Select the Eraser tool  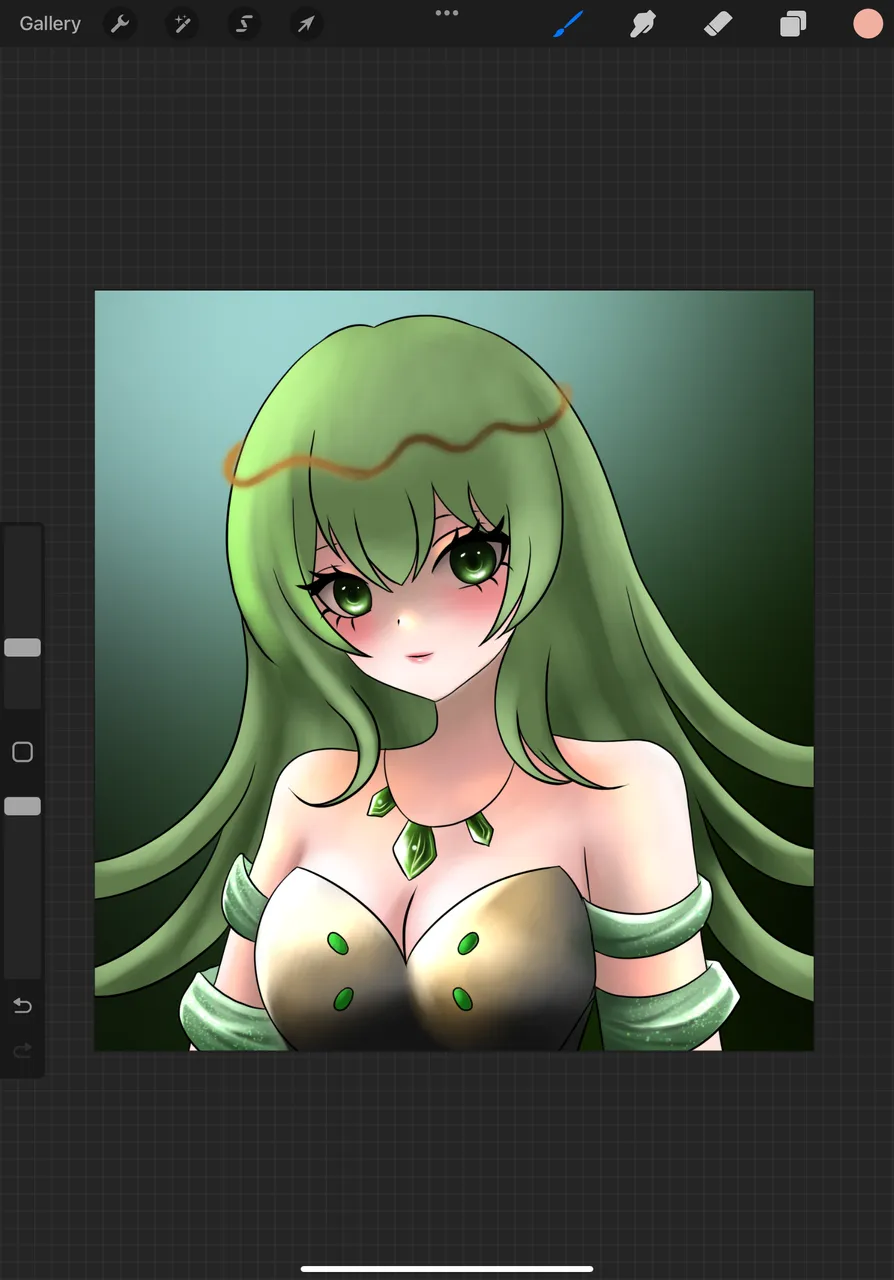coord(718,24)
